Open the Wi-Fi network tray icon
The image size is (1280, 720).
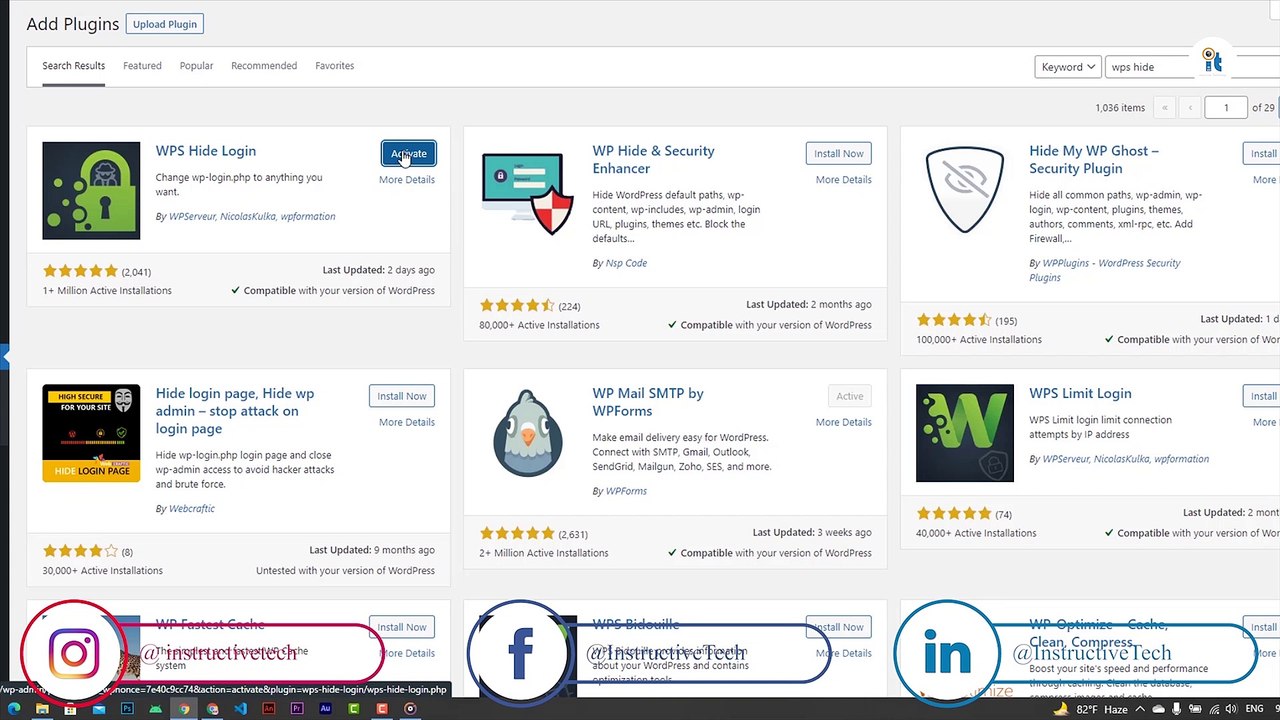1214,709
